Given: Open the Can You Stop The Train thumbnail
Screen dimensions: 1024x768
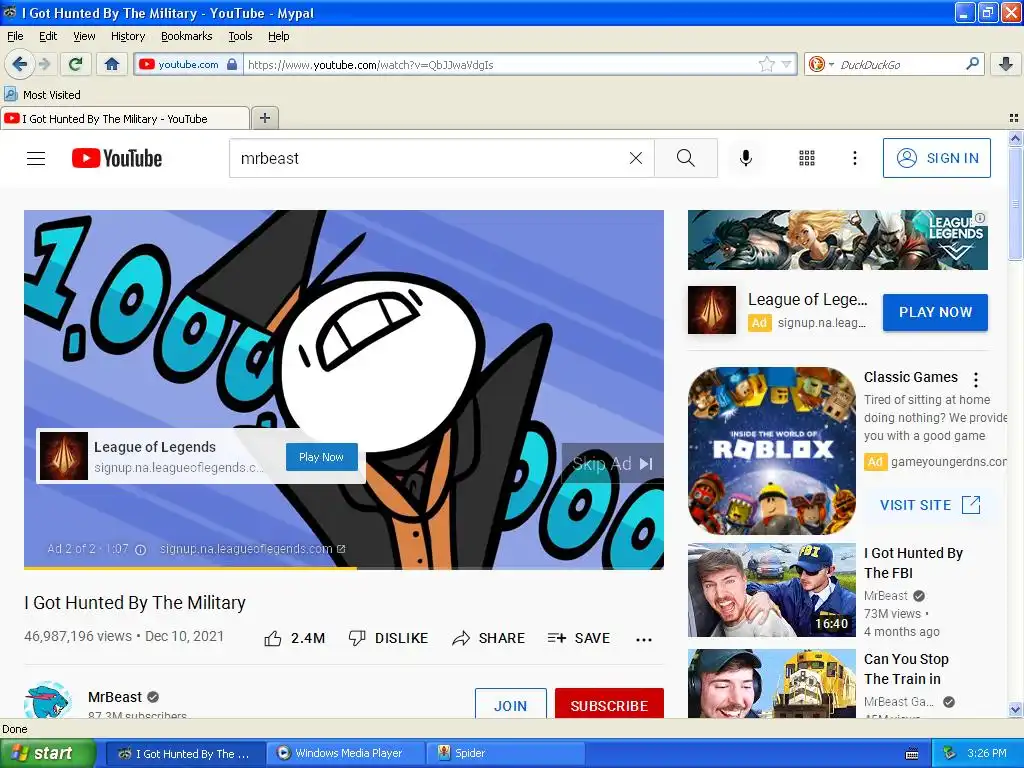Looking at the screenshot, I should click(772, 683).
